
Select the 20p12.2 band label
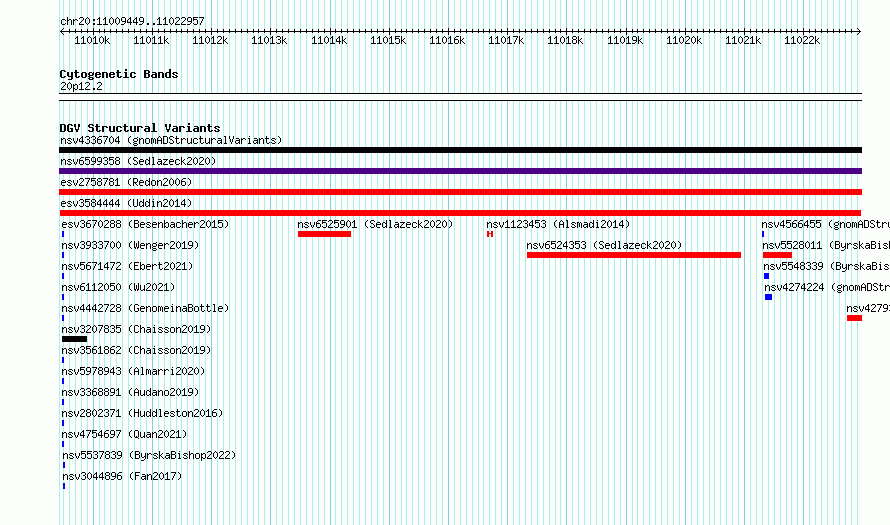click(x=81, y=86)
